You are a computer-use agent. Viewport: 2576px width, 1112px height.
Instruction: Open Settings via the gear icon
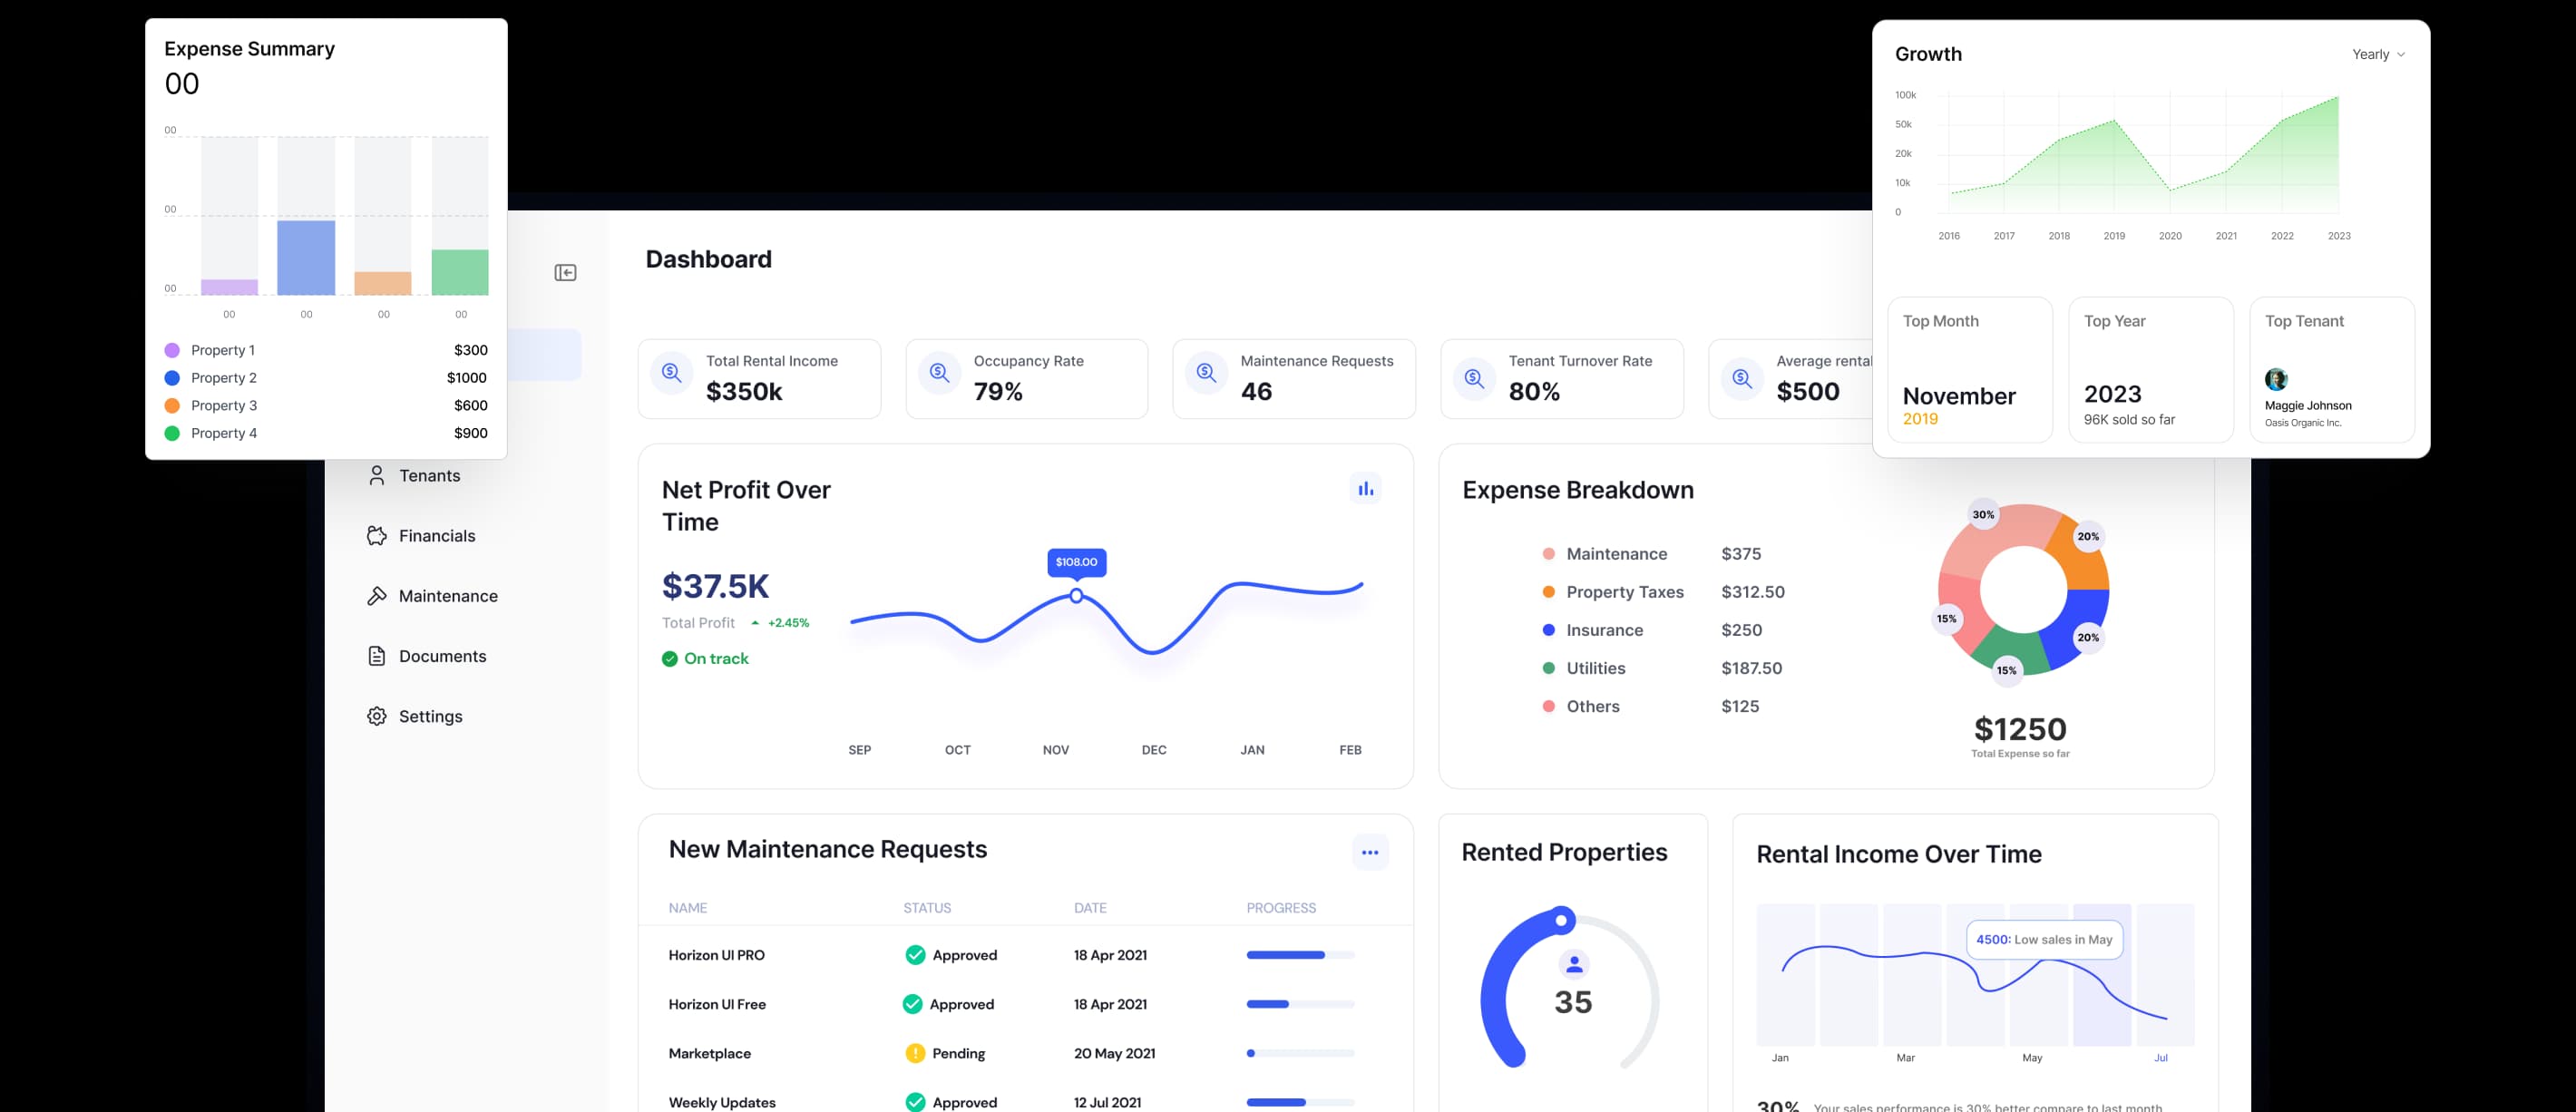[x=376, y=716]
